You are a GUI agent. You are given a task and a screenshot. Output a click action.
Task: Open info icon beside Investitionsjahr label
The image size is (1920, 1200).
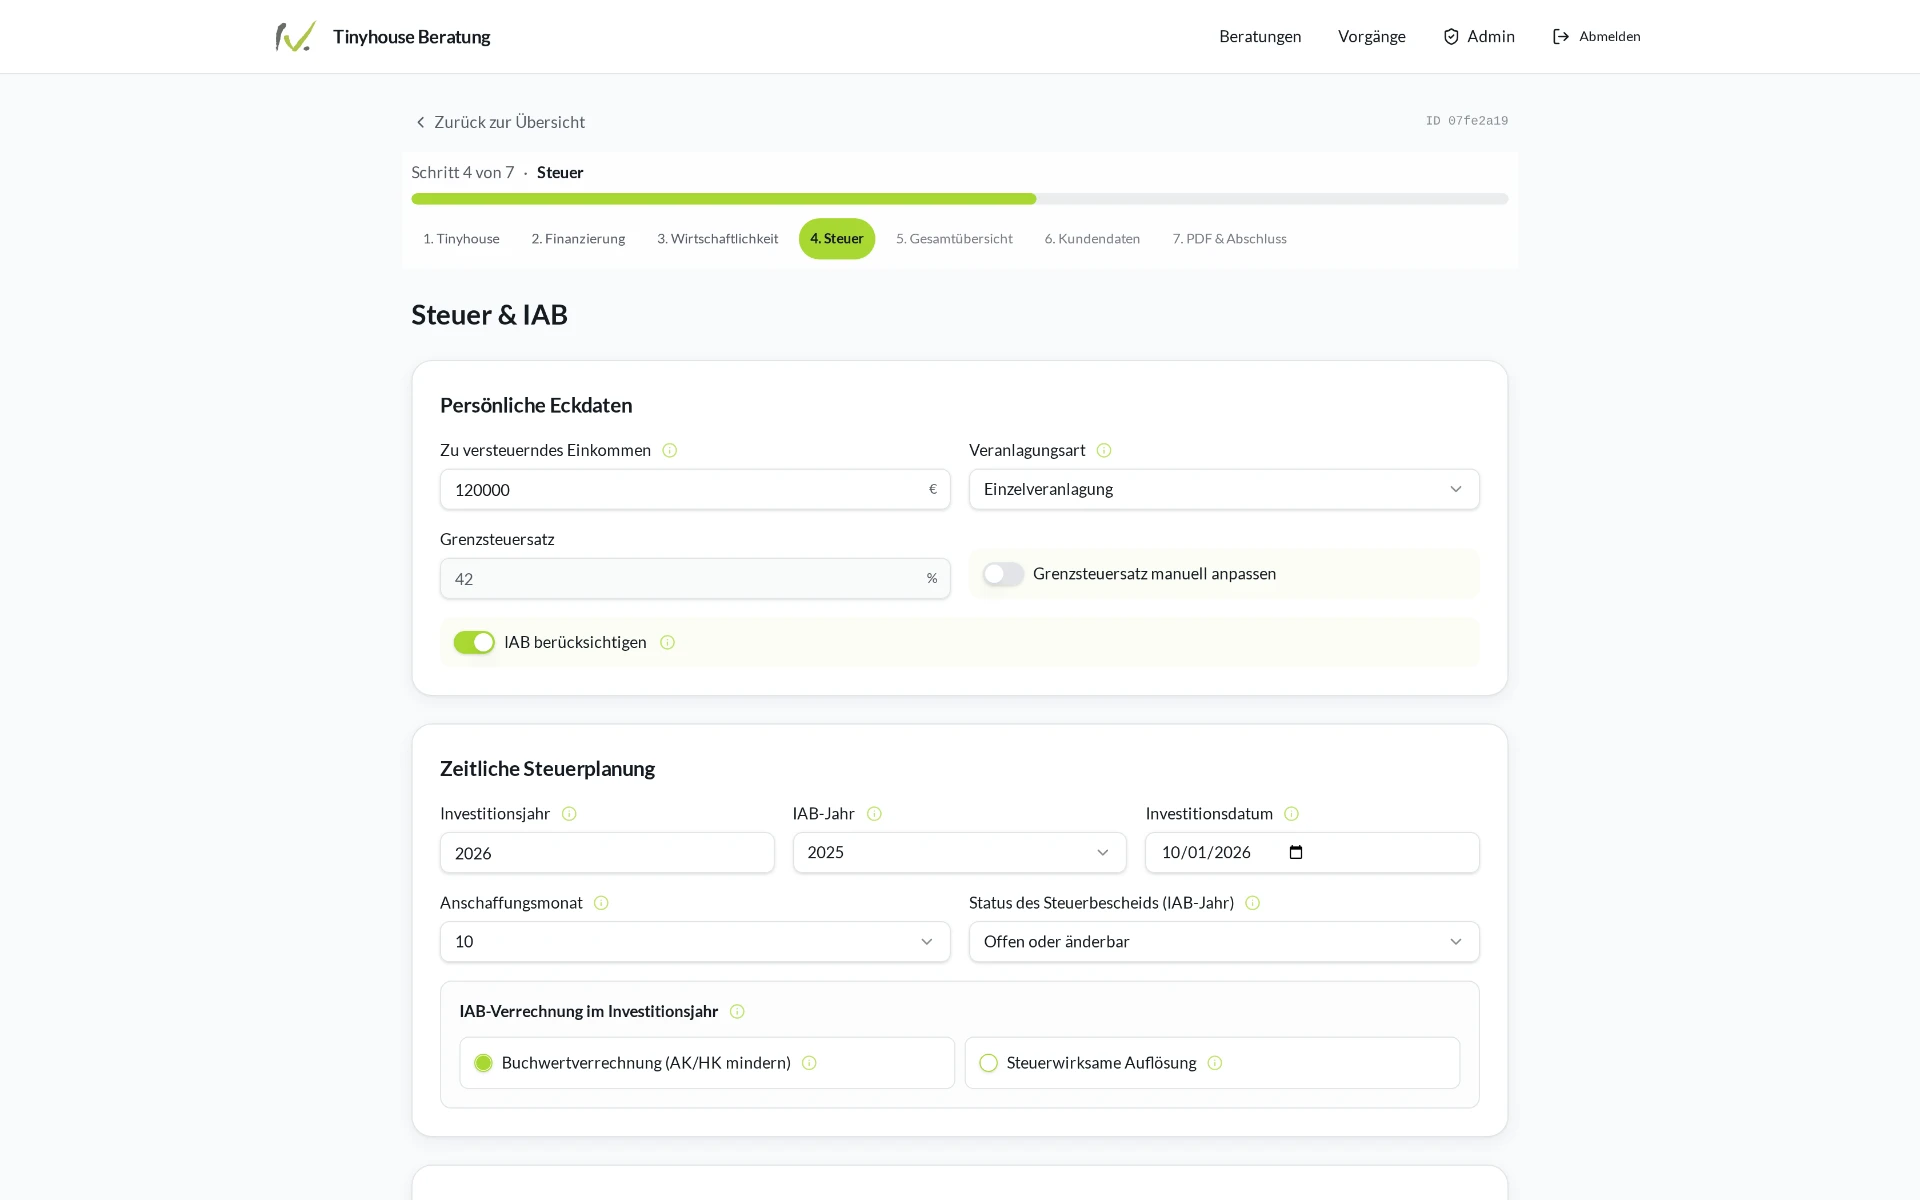pyautogui.click(x=569, y=813)
